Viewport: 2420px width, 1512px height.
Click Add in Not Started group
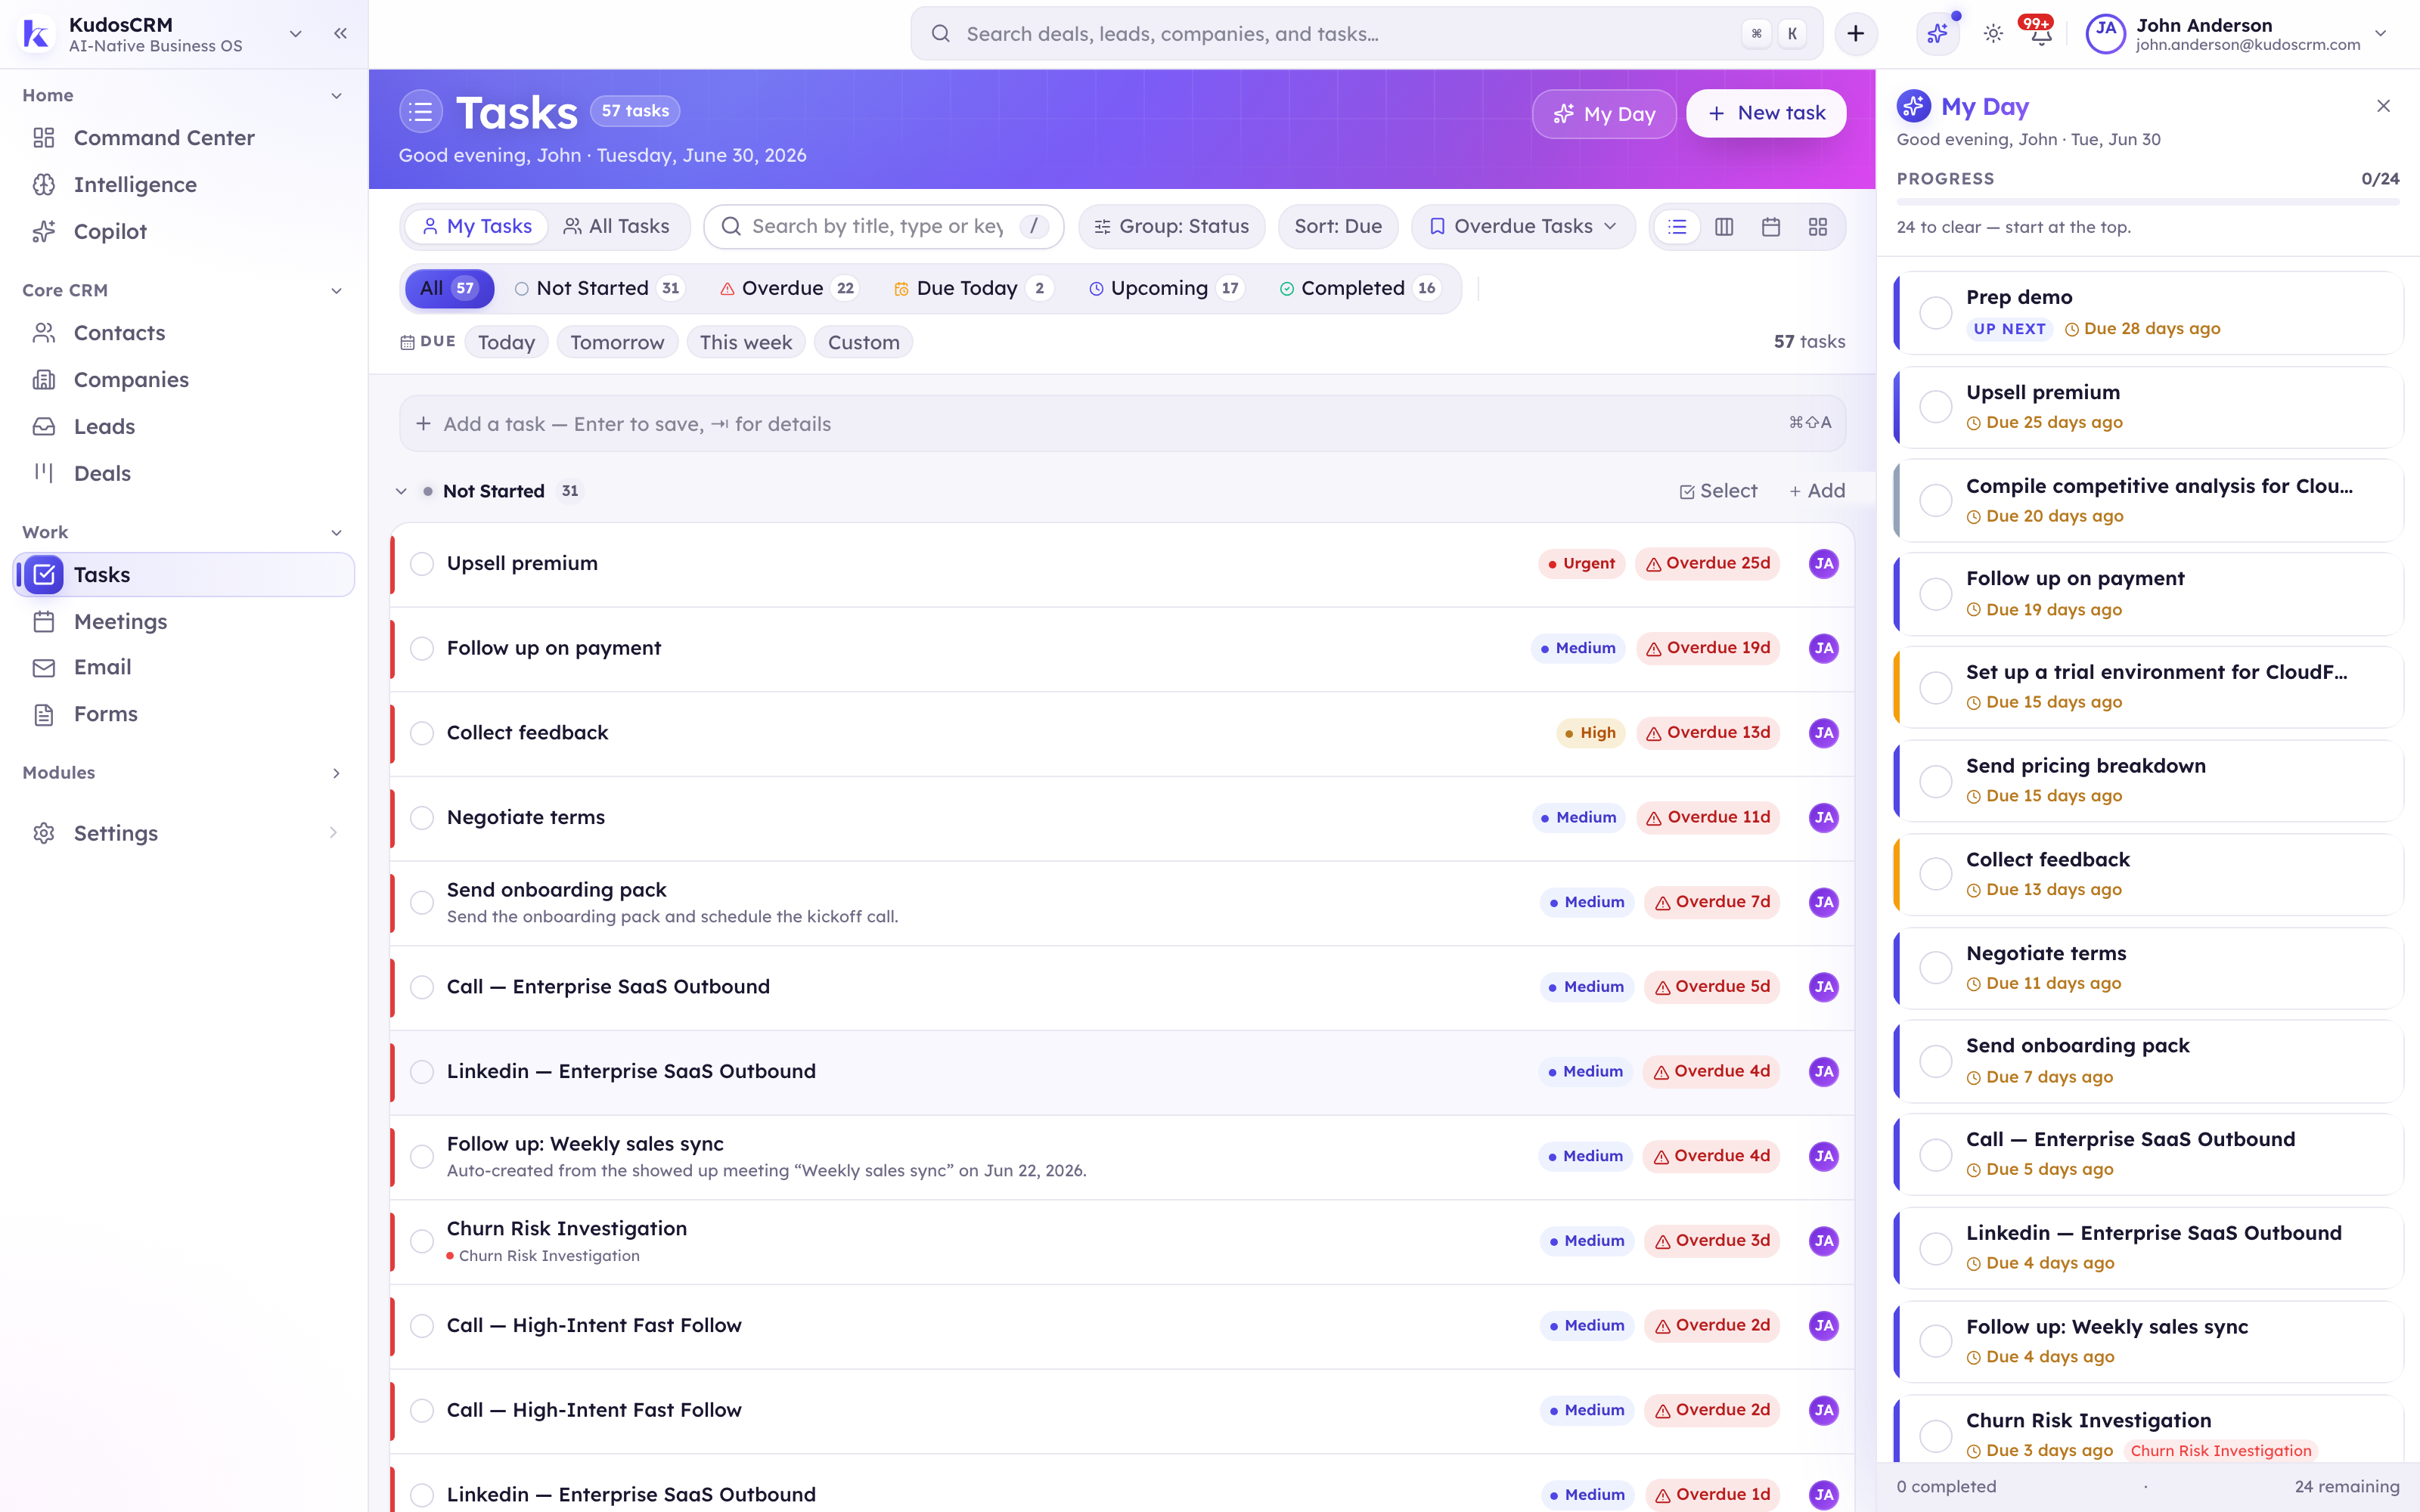pyautogui.click(x=1817, y=491)
